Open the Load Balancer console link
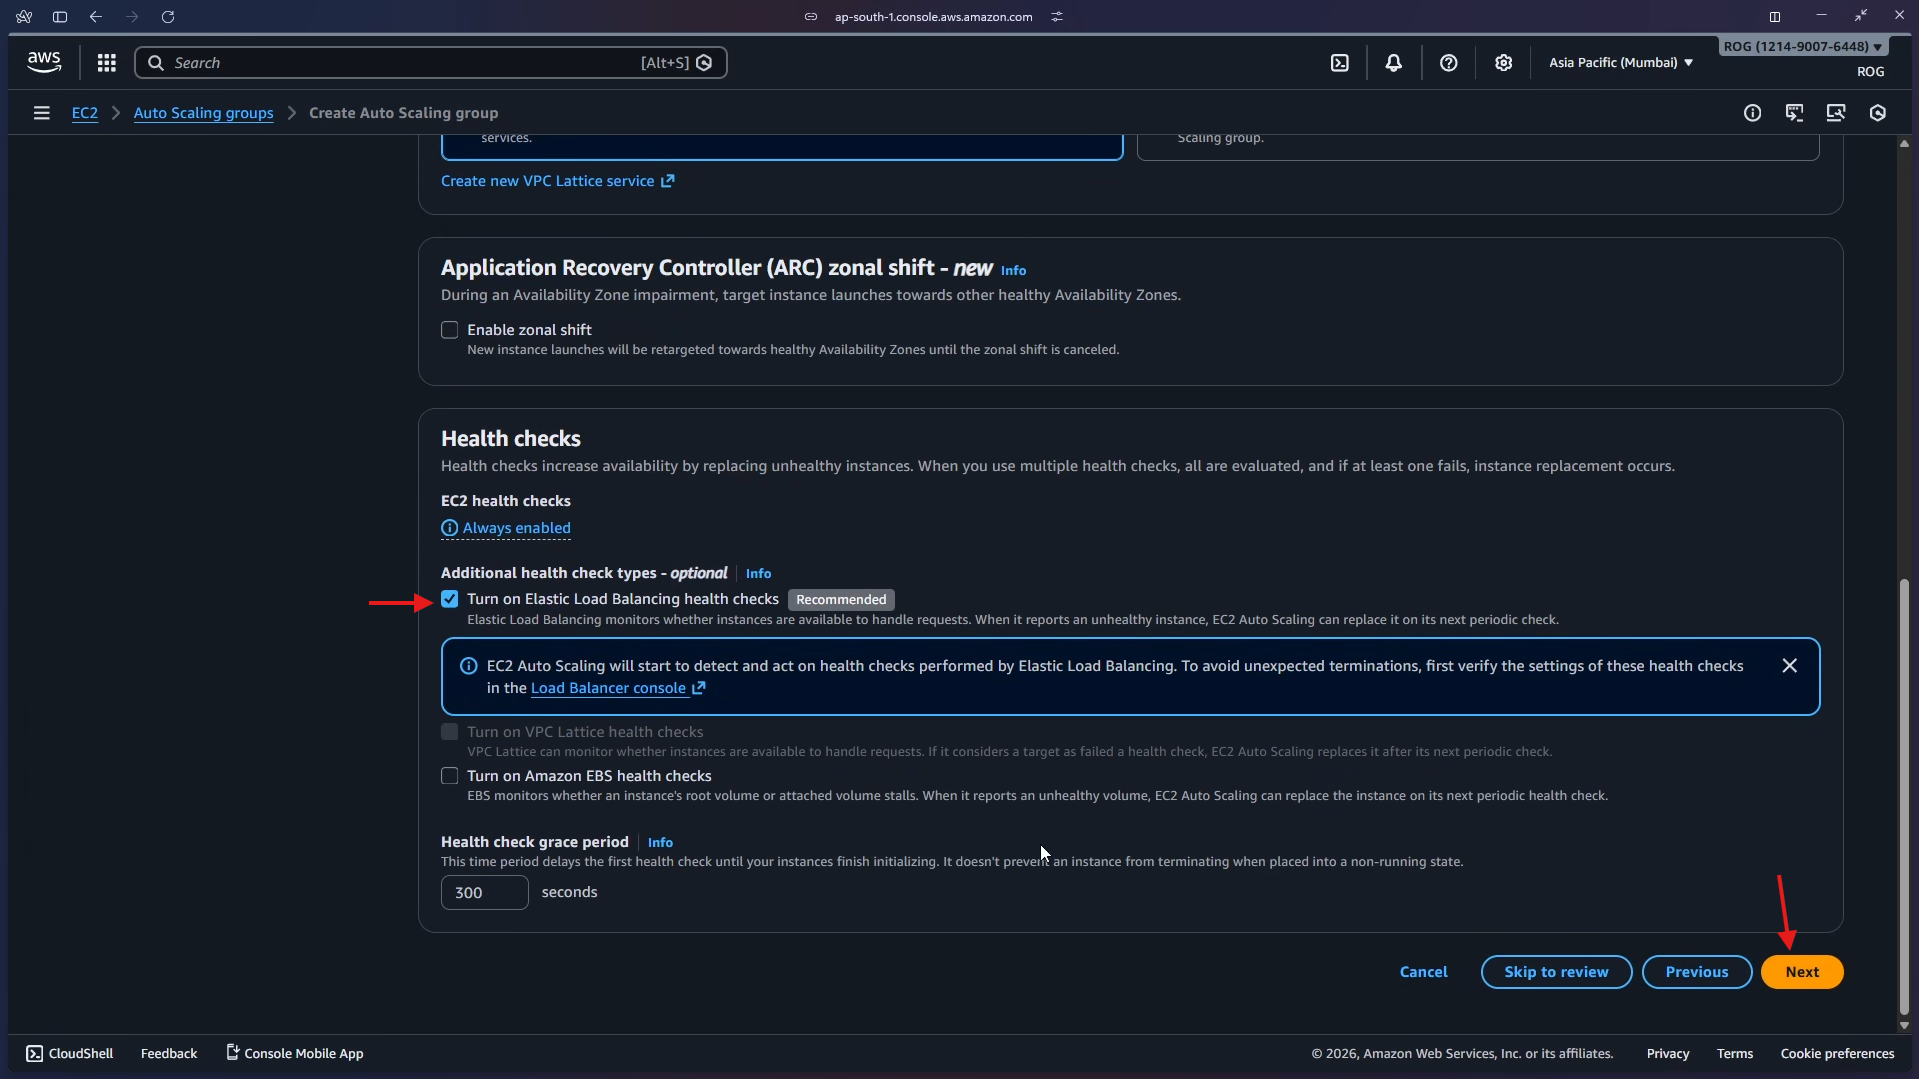The width and height of the screenshot is (1919, 1079). click(x=608, y=688)
